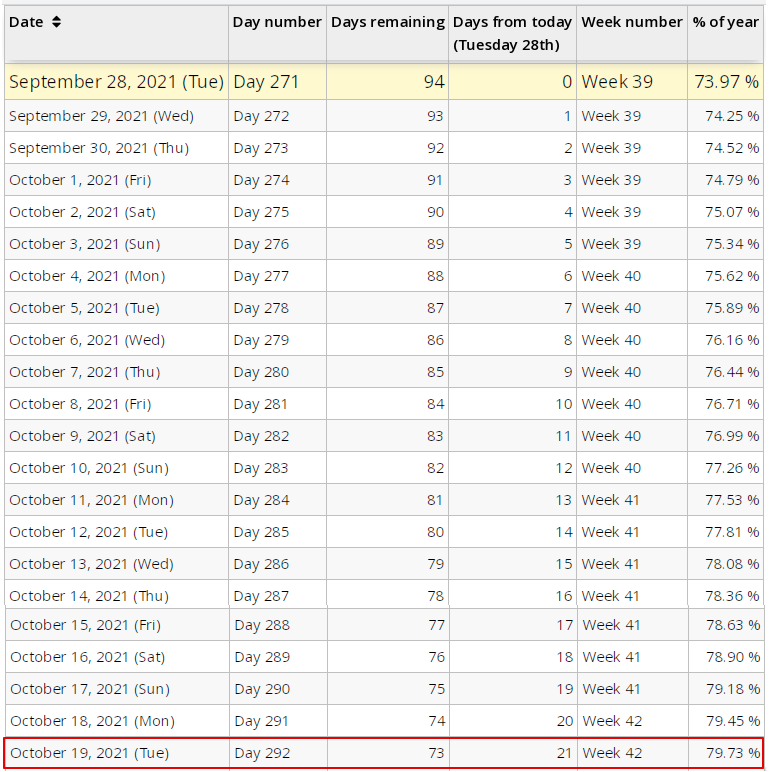Select October 14, 2021 (Thu) date
The image size is (769, 772).
click(x=89, y=596)
